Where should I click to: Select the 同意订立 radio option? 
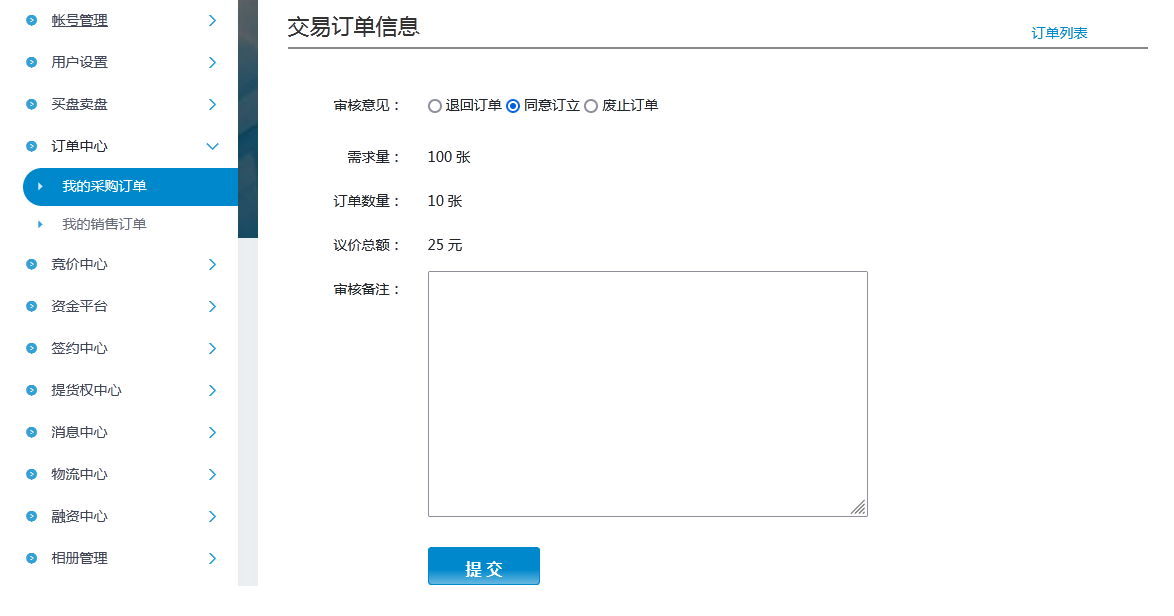(x=513, y=106)
